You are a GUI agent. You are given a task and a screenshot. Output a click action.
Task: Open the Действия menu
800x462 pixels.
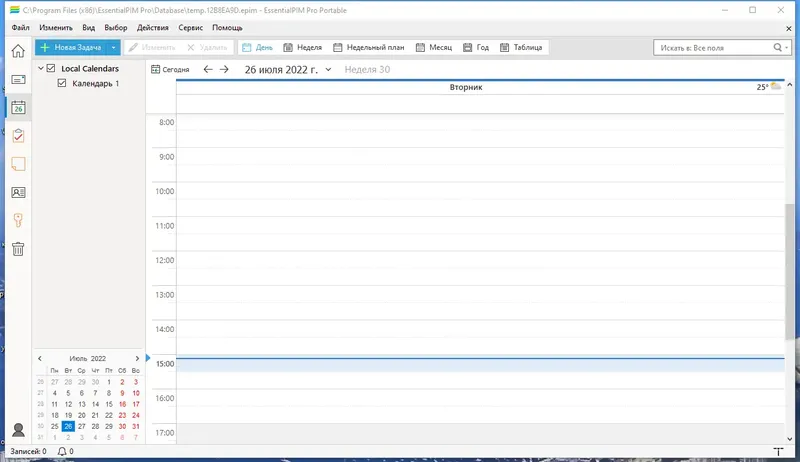click(x=152, y=28)
